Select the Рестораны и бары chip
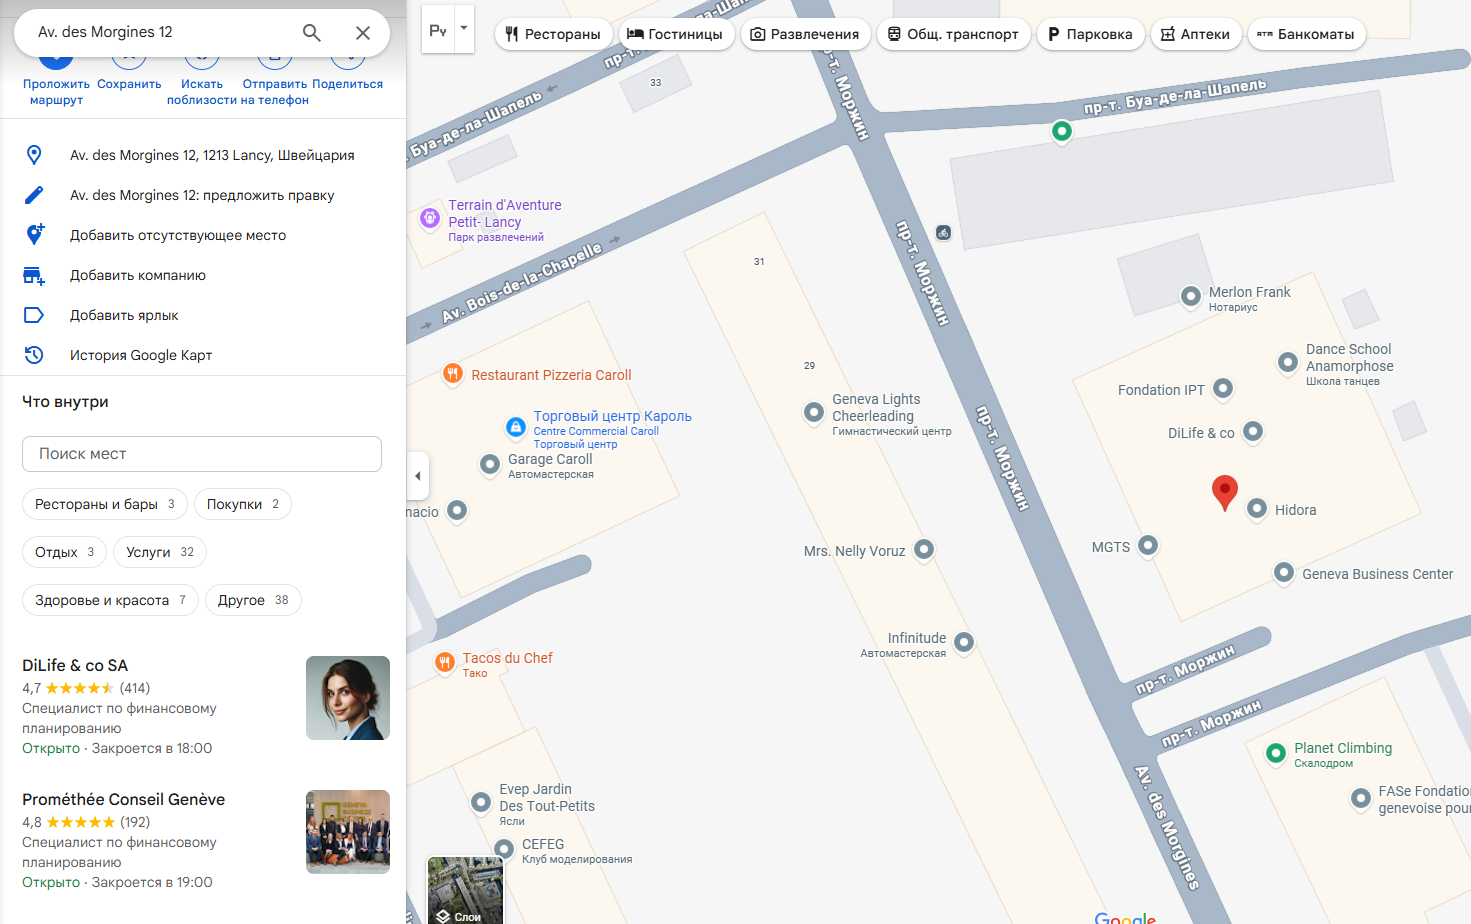The height and width of the screenshot is (924, 1471). pyautogui.click(x=105, y=504)
